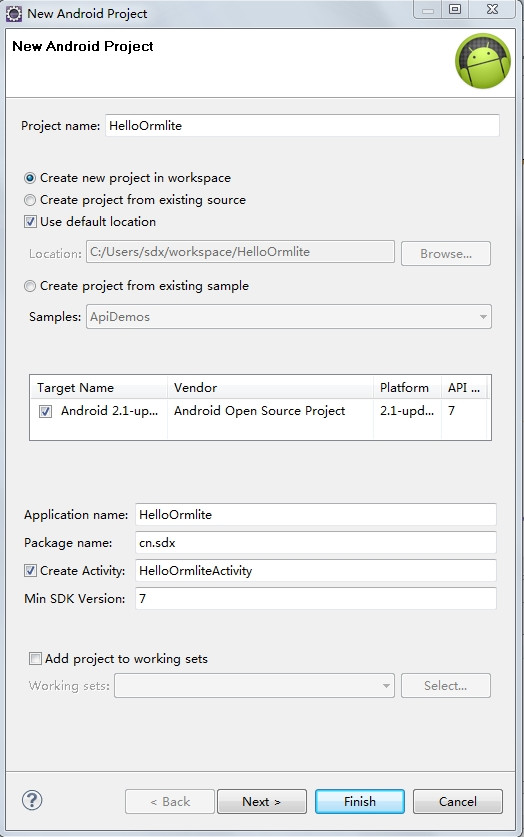Click the Vendor column header
524x837 pixels.
pyautogui.click(x=271, y=388)
